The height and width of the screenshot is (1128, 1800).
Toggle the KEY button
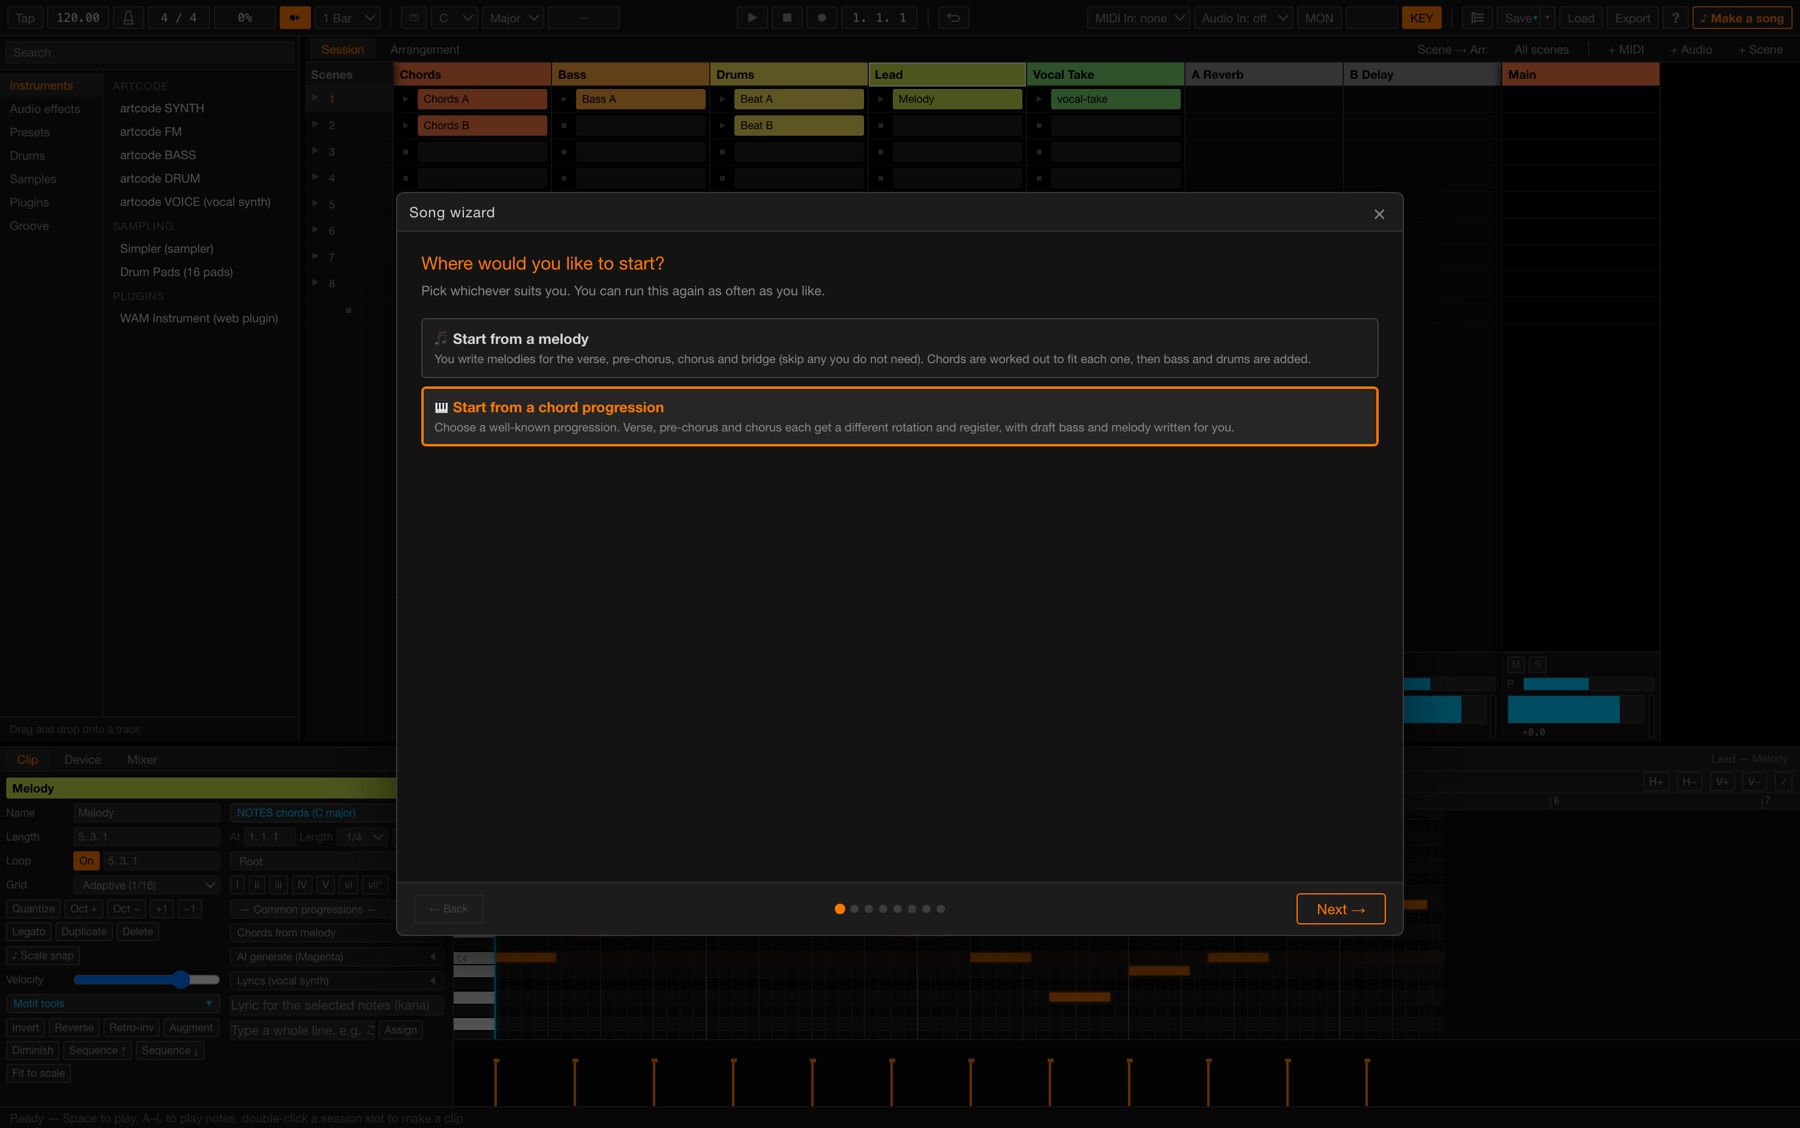point(1421,18)
